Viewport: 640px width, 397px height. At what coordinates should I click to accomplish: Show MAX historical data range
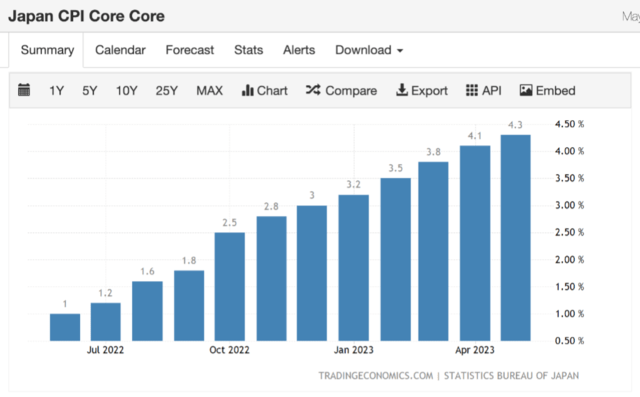(209, 91)
